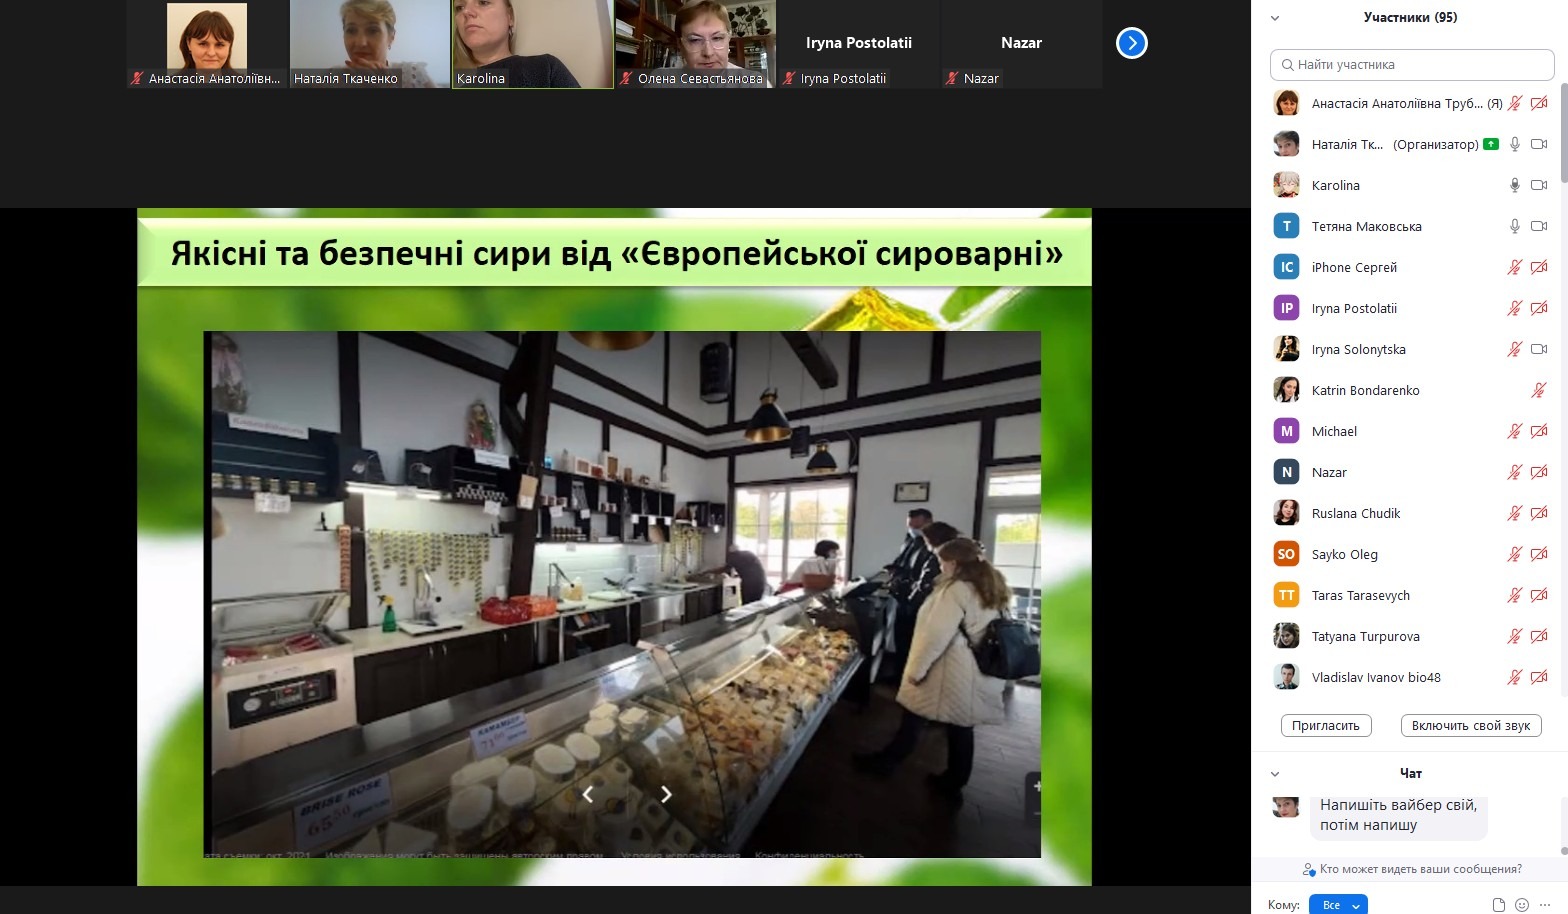Collapse the Чат panel chevron
Viewport: 1568px width, 914px height.
click(1275, 774)
